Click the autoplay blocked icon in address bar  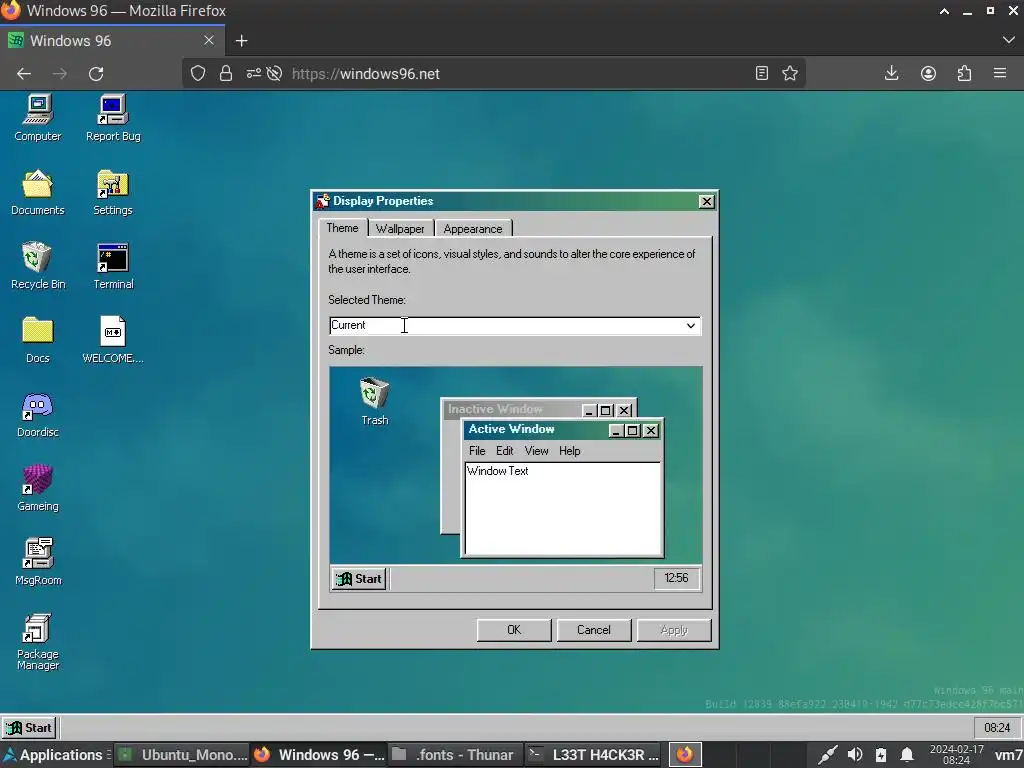pyautogui.click(x=275, y=73)
